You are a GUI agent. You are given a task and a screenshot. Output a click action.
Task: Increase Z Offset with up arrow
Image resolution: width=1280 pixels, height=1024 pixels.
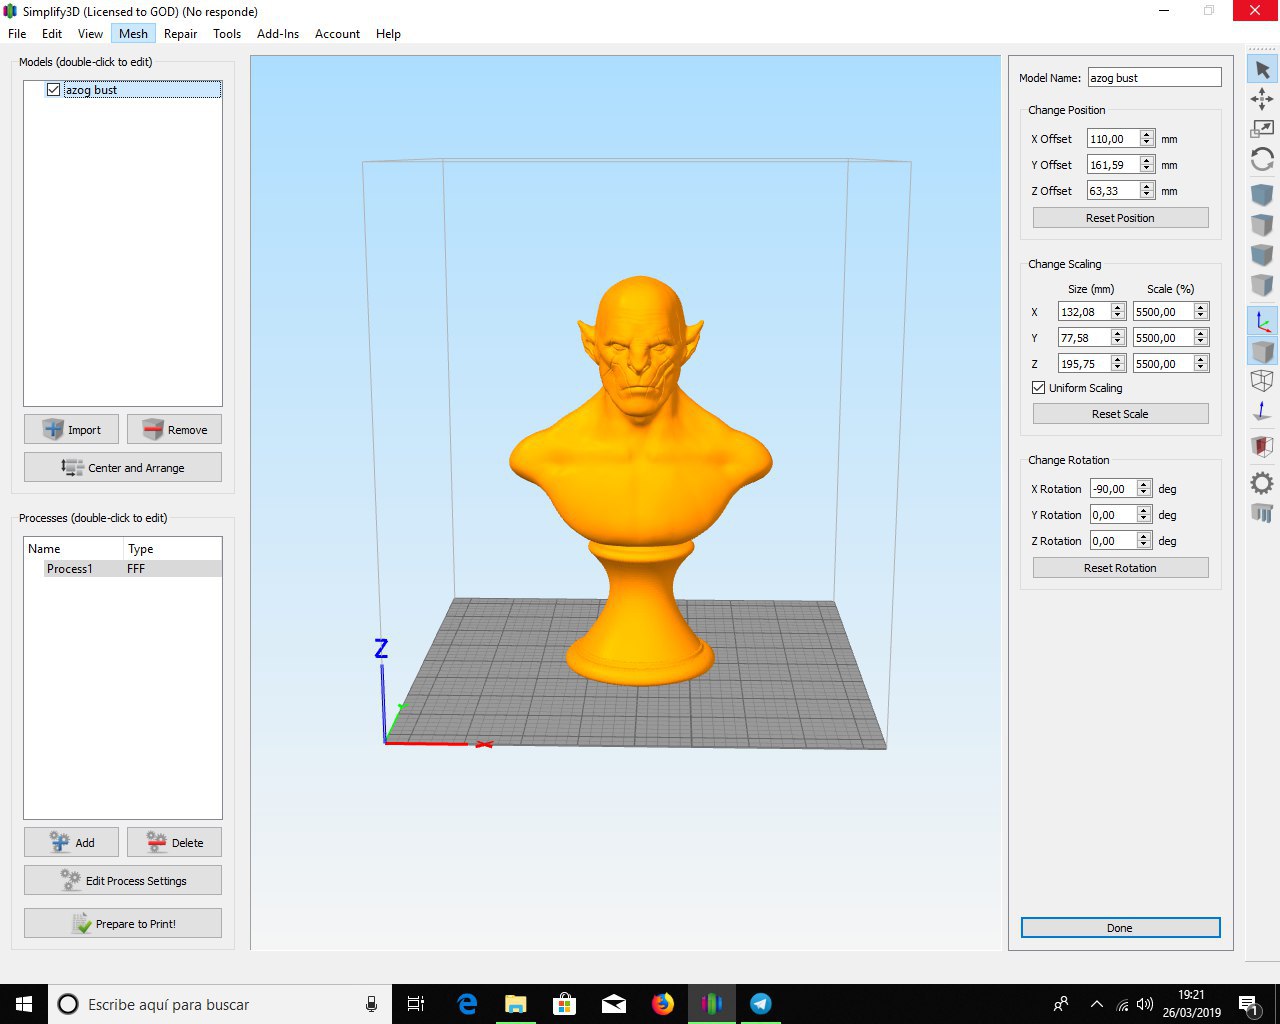point(1147,187)
